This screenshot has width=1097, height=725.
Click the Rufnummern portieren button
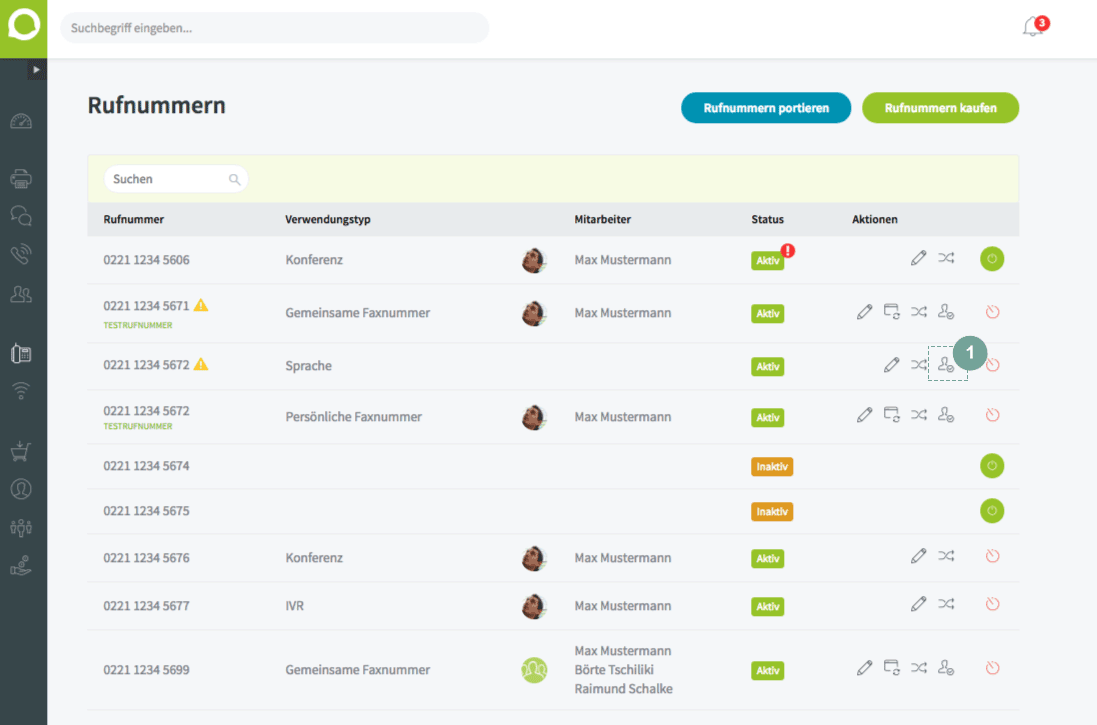[766, 108]
